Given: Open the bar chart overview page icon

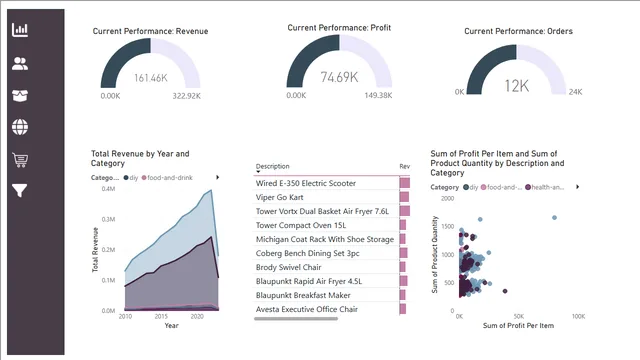Looking at the screenshot, I should click(20, 30).
